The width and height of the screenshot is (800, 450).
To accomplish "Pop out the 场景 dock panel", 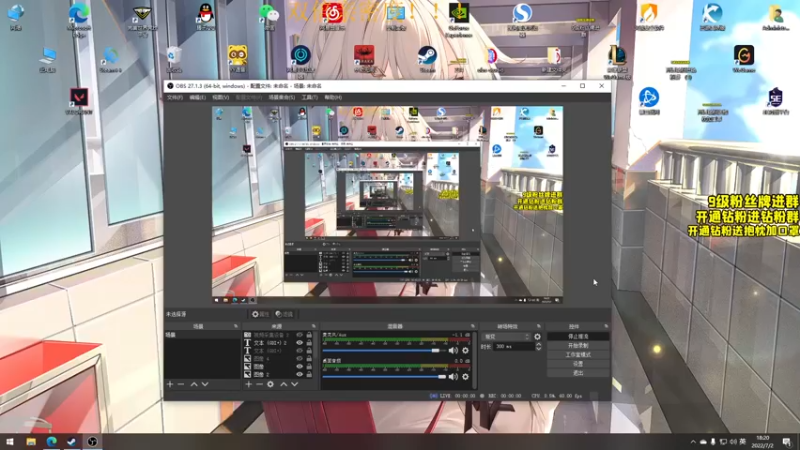I will click(x=236, y=326).
